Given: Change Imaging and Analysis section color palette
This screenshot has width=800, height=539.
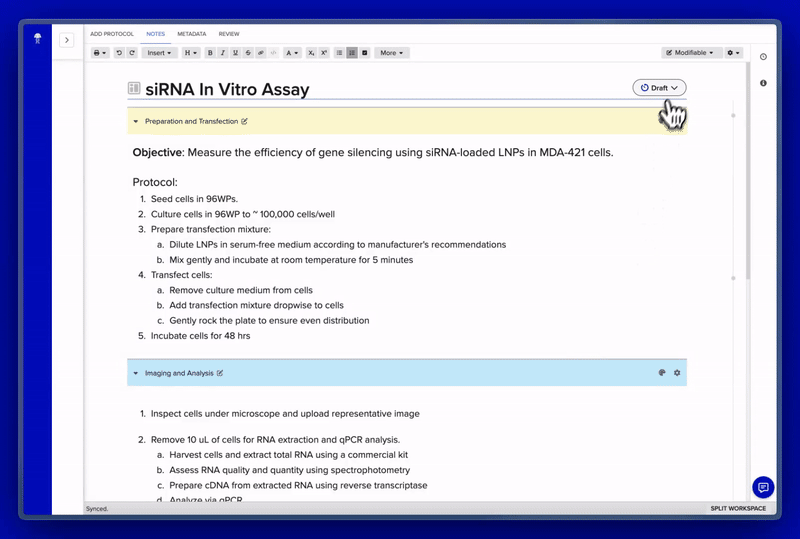Looking at the screenshot, I should point(662,373).
